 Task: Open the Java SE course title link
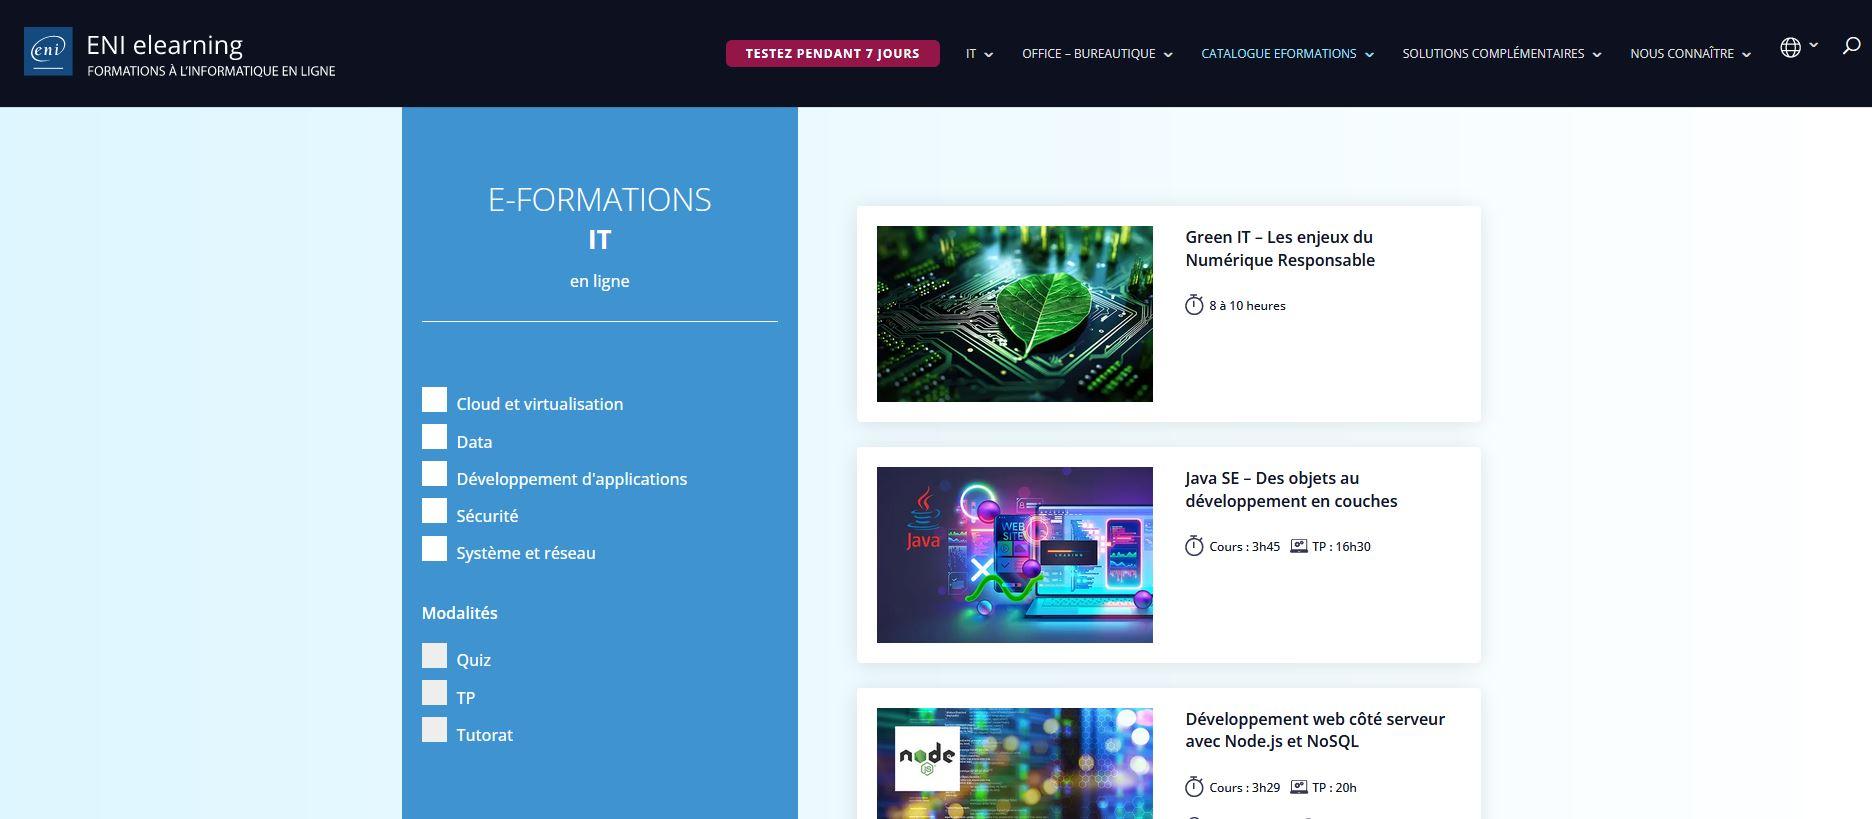(1291, 489)
